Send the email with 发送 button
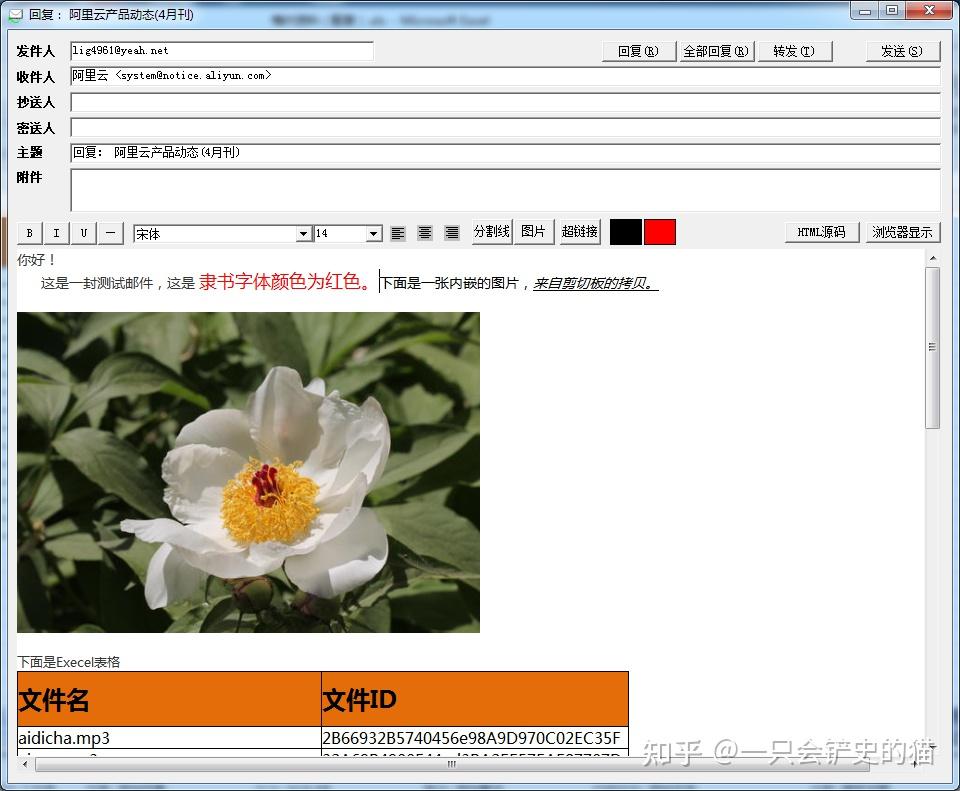The height and width of the screenshot is (791, 960). pyautogui.click(x=901, y=50)
